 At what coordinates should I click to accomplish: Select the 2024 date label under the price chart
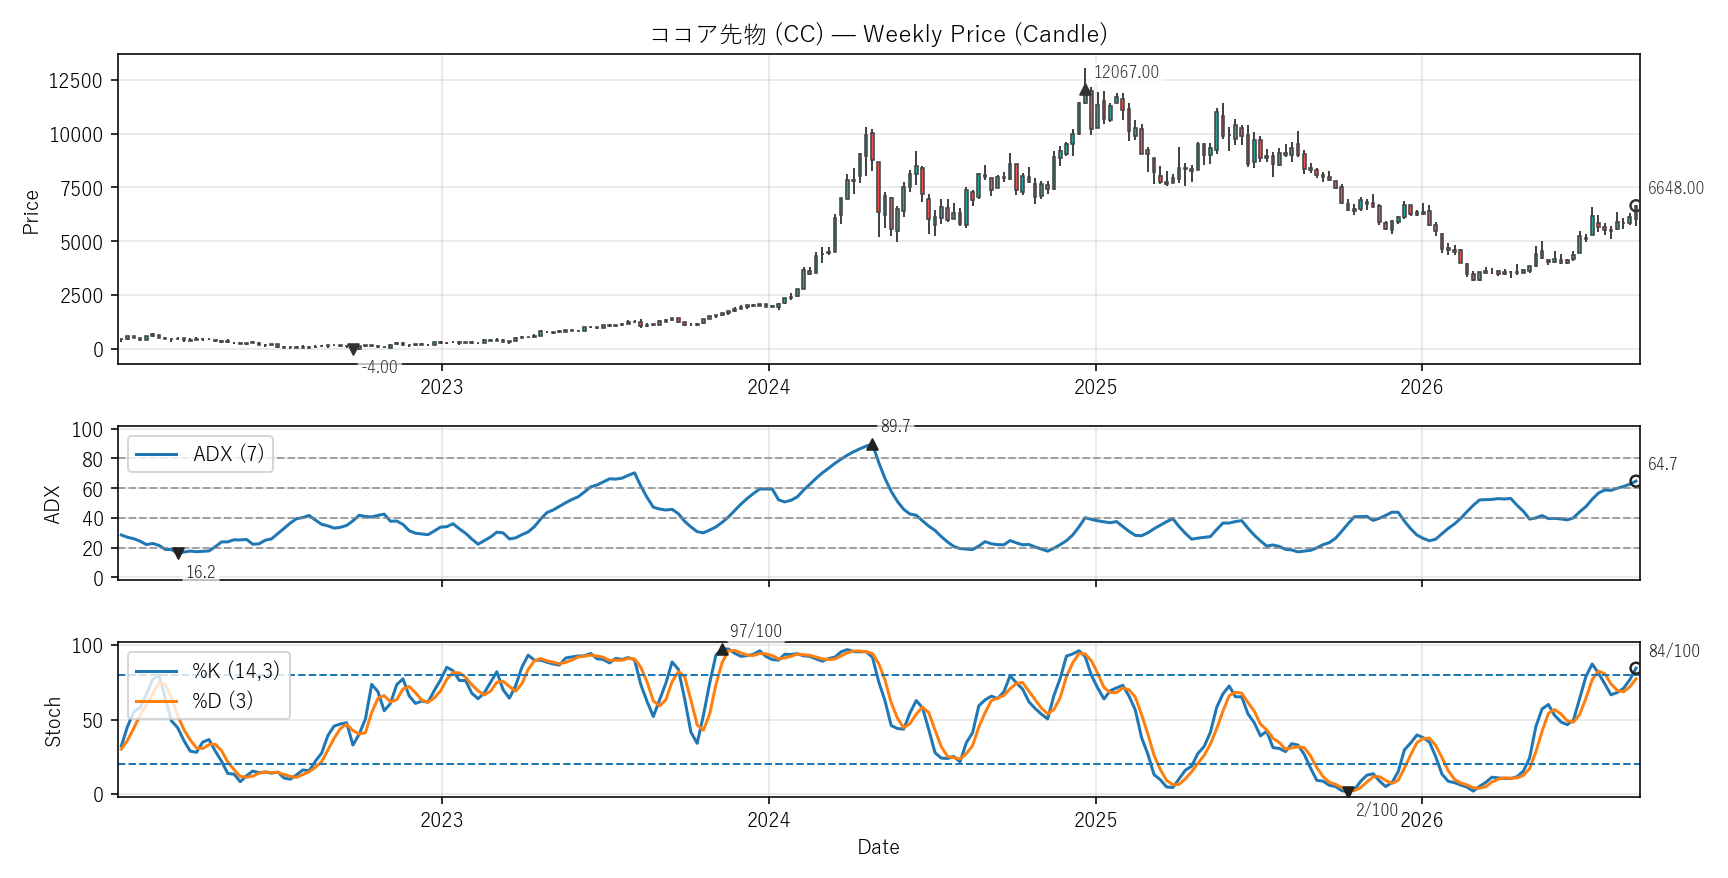769,387
